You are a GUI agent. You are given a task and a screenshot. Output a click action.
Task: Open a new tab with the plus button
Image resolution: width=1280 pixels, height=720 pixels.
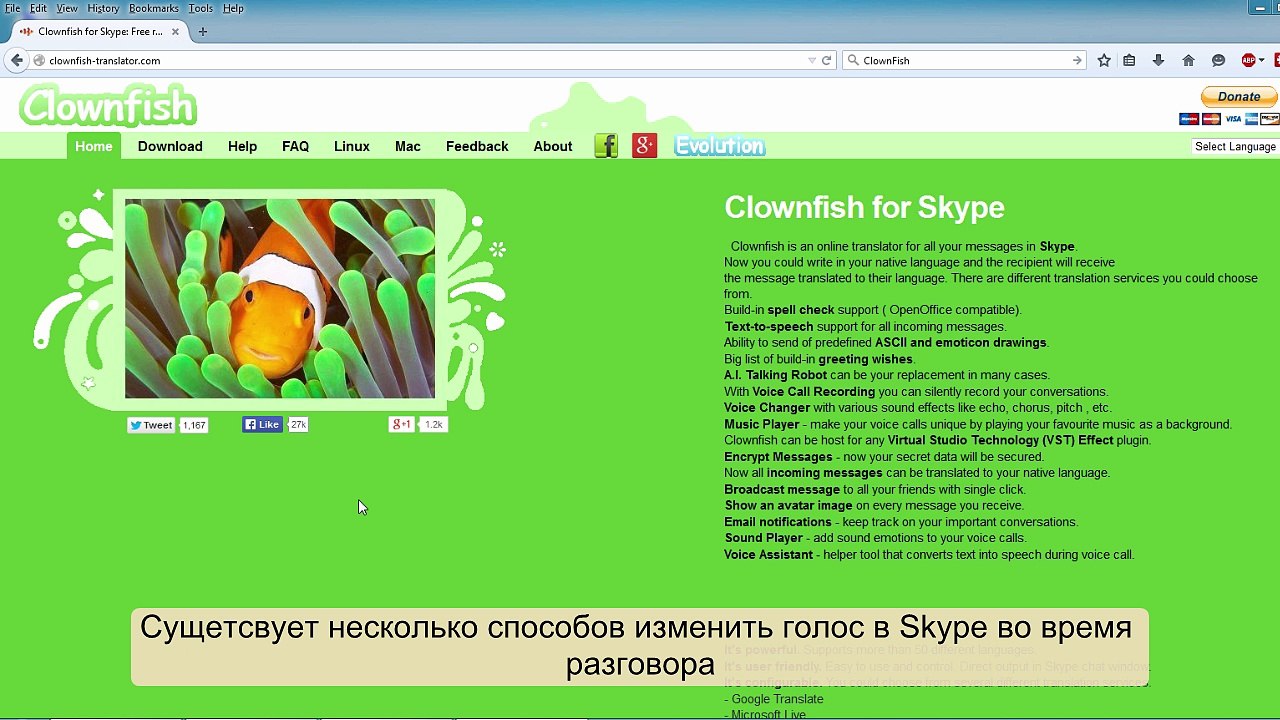[x=202, y=31]
